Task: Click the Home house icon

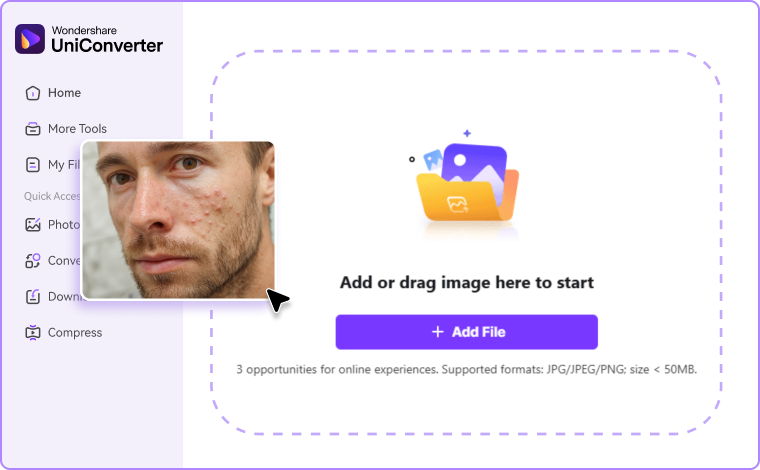Action: coord(32,93)
